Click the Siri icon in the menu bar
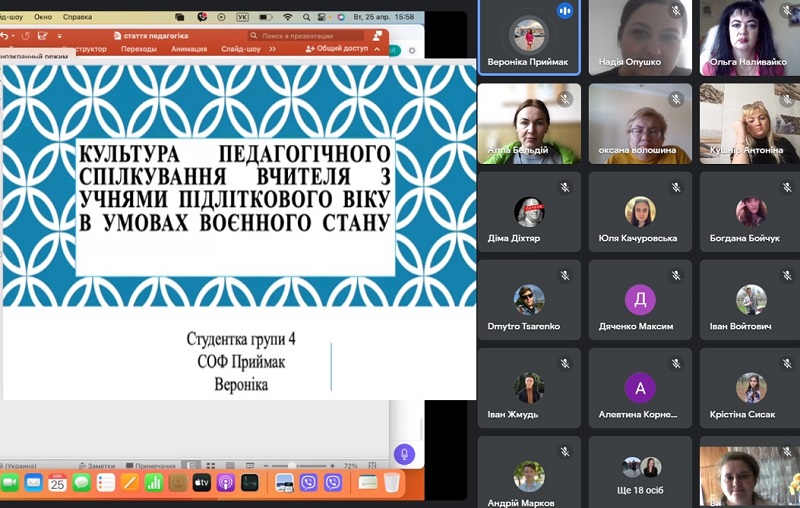 point(341,17)
